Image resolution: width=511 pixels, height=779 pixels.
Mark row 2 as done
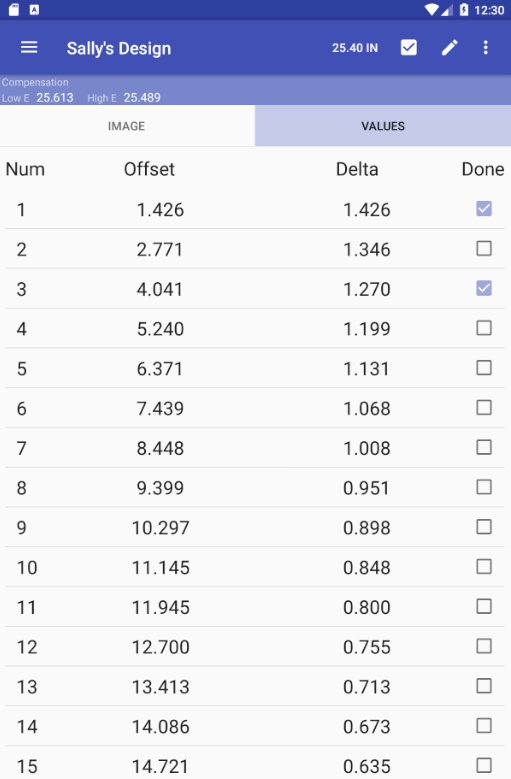[x=484, y=248]
